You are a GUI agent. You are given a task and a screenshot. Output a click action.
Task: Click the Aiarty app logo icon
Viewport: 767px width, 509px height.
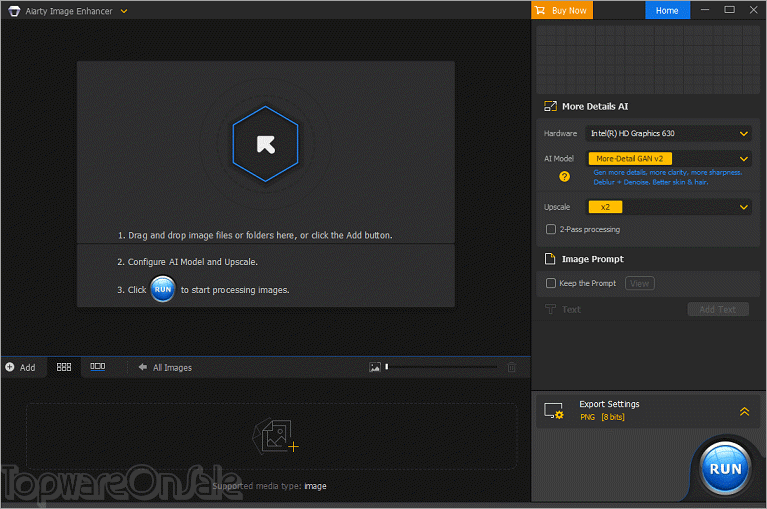[x=14, y=11]
